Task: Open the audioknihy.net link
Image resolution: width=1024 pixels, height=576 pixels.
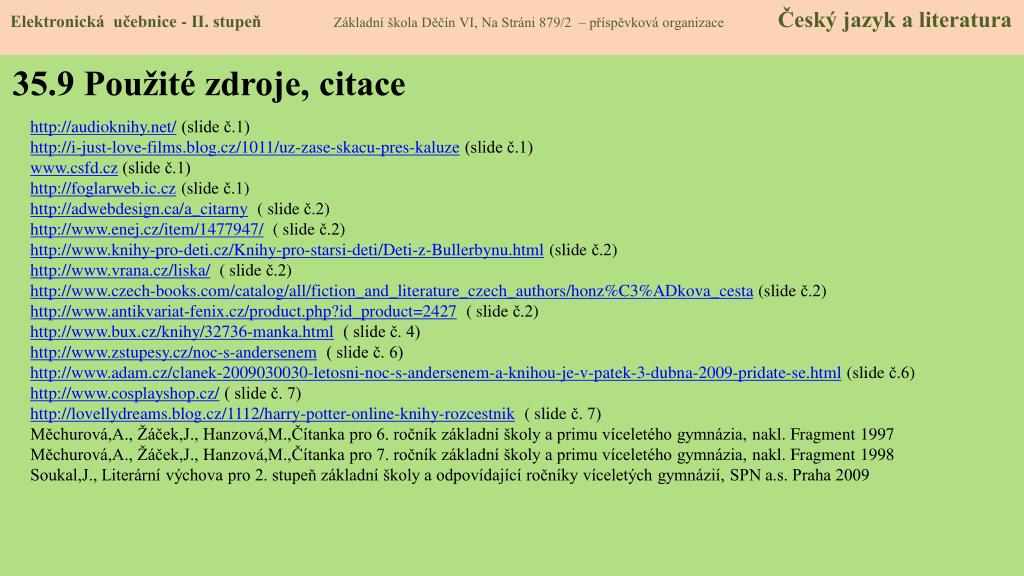Action: click(103, 127)
